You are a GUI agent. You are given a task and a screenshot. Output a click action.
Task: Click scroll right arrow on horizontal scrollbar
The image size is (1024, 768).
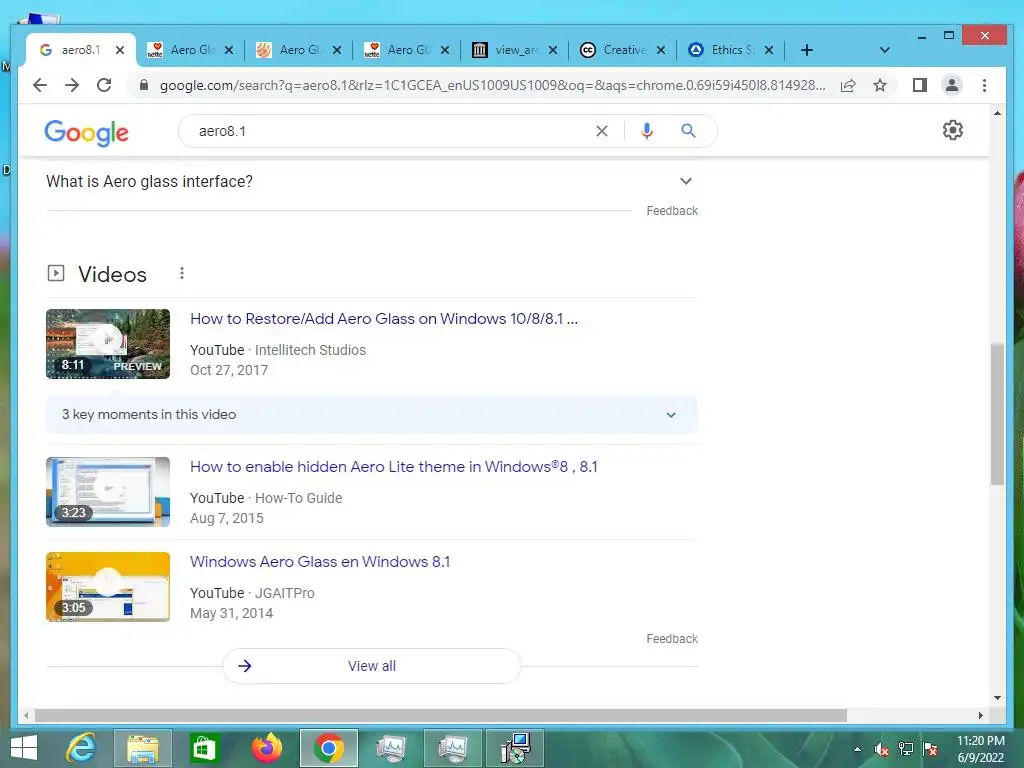980,716
